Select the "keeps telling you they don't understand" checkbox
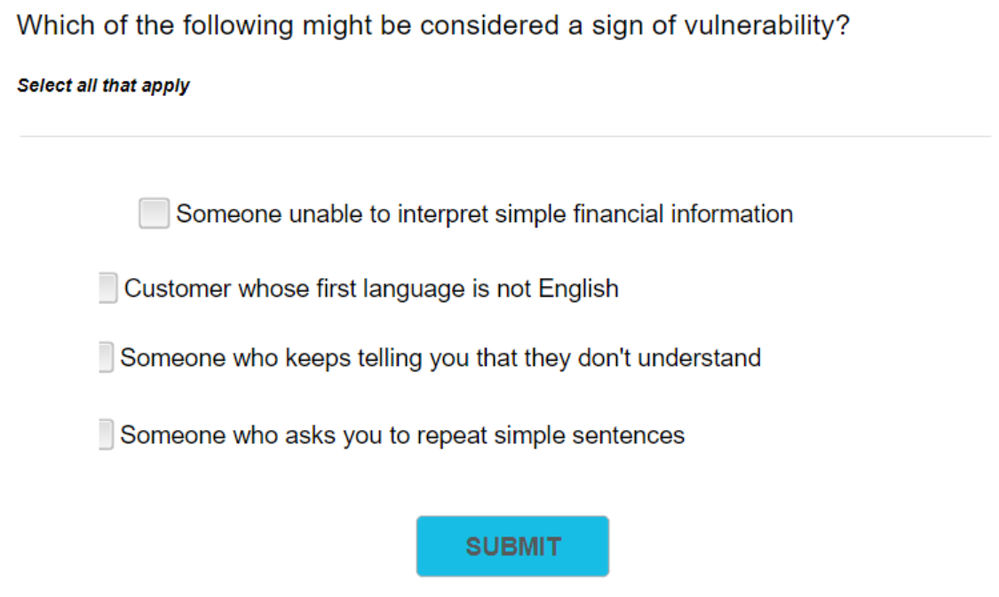This screenshot has width=999, height=597. tap(106, 357)
